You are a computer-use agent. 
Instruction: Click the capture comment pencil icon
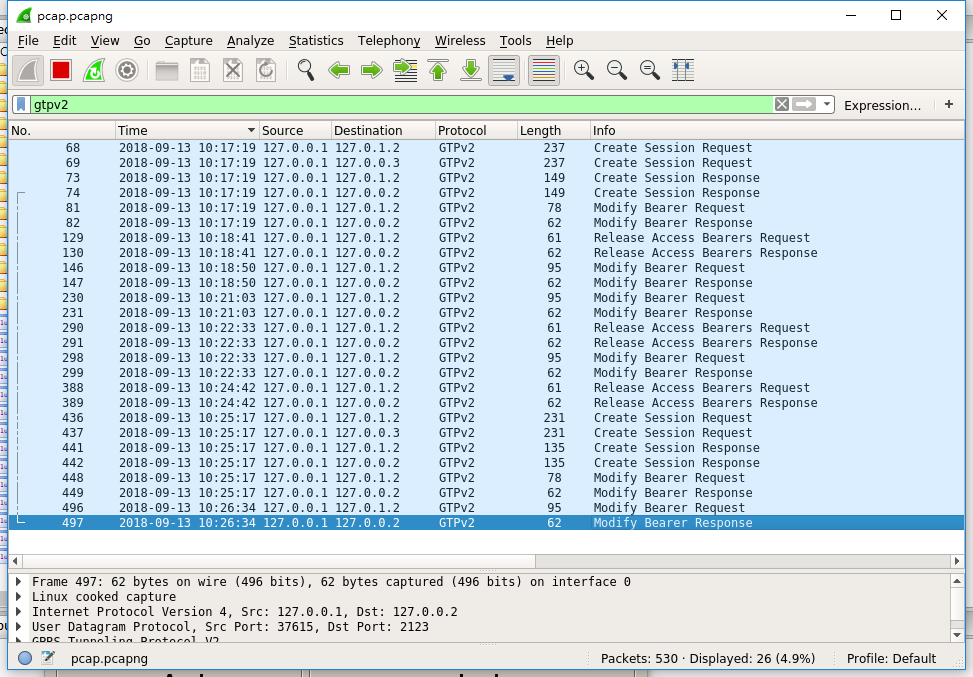pos(46,657)
